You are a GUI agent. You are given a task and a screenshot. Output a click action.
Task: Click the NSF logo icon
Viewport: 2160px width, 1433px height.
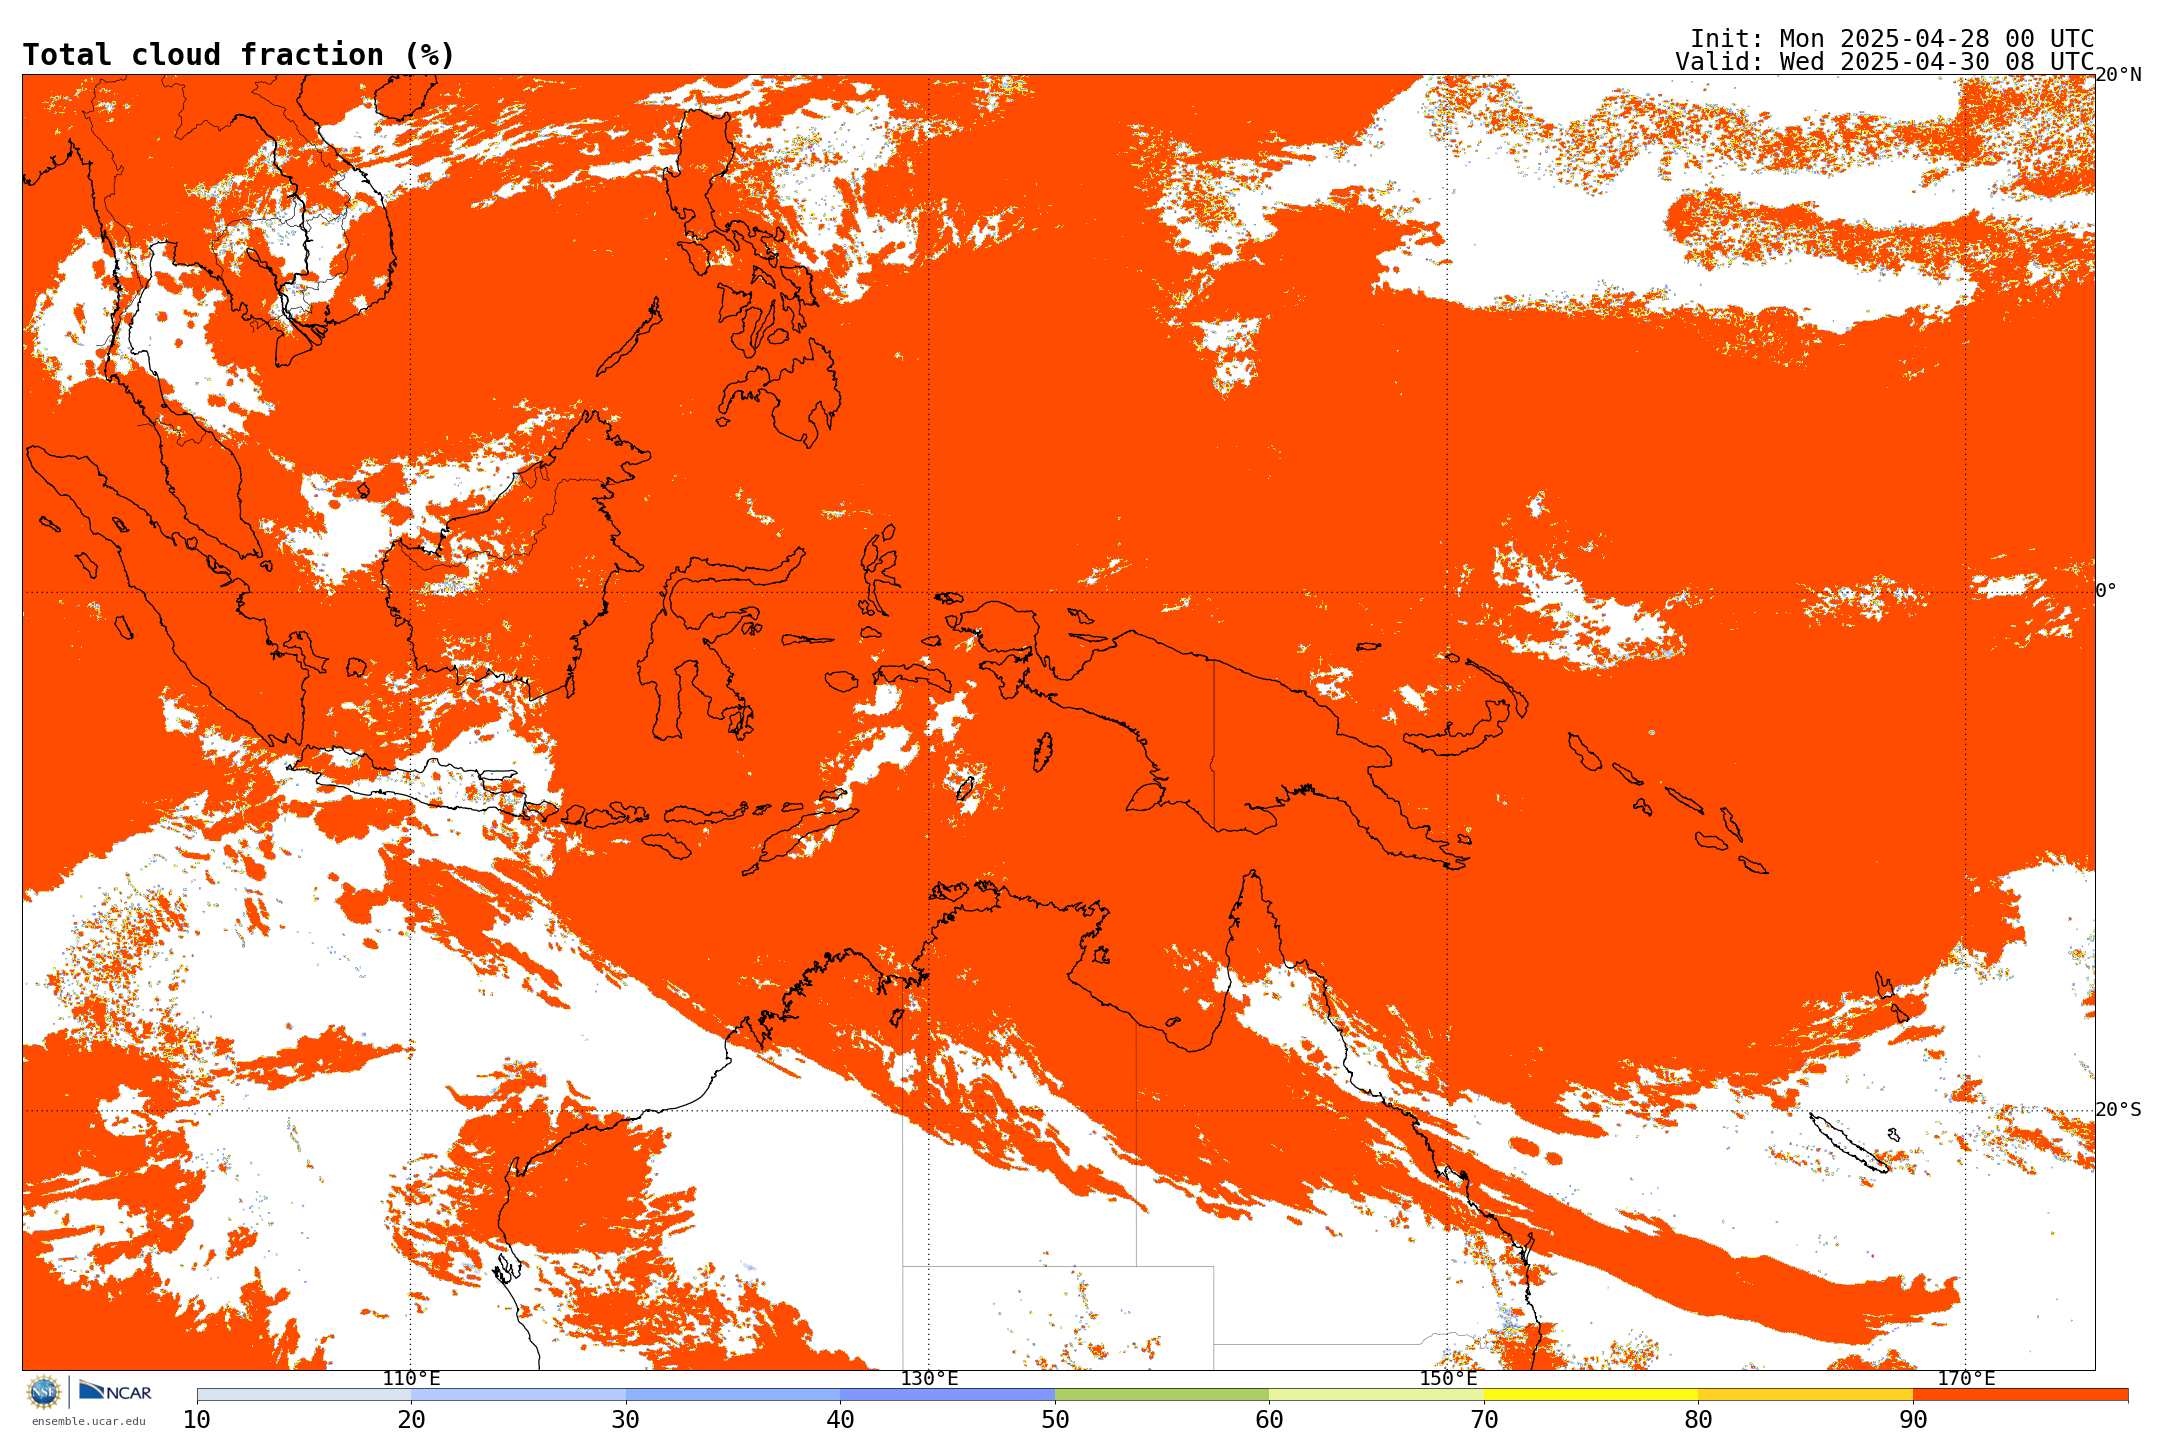[44, 1391]
